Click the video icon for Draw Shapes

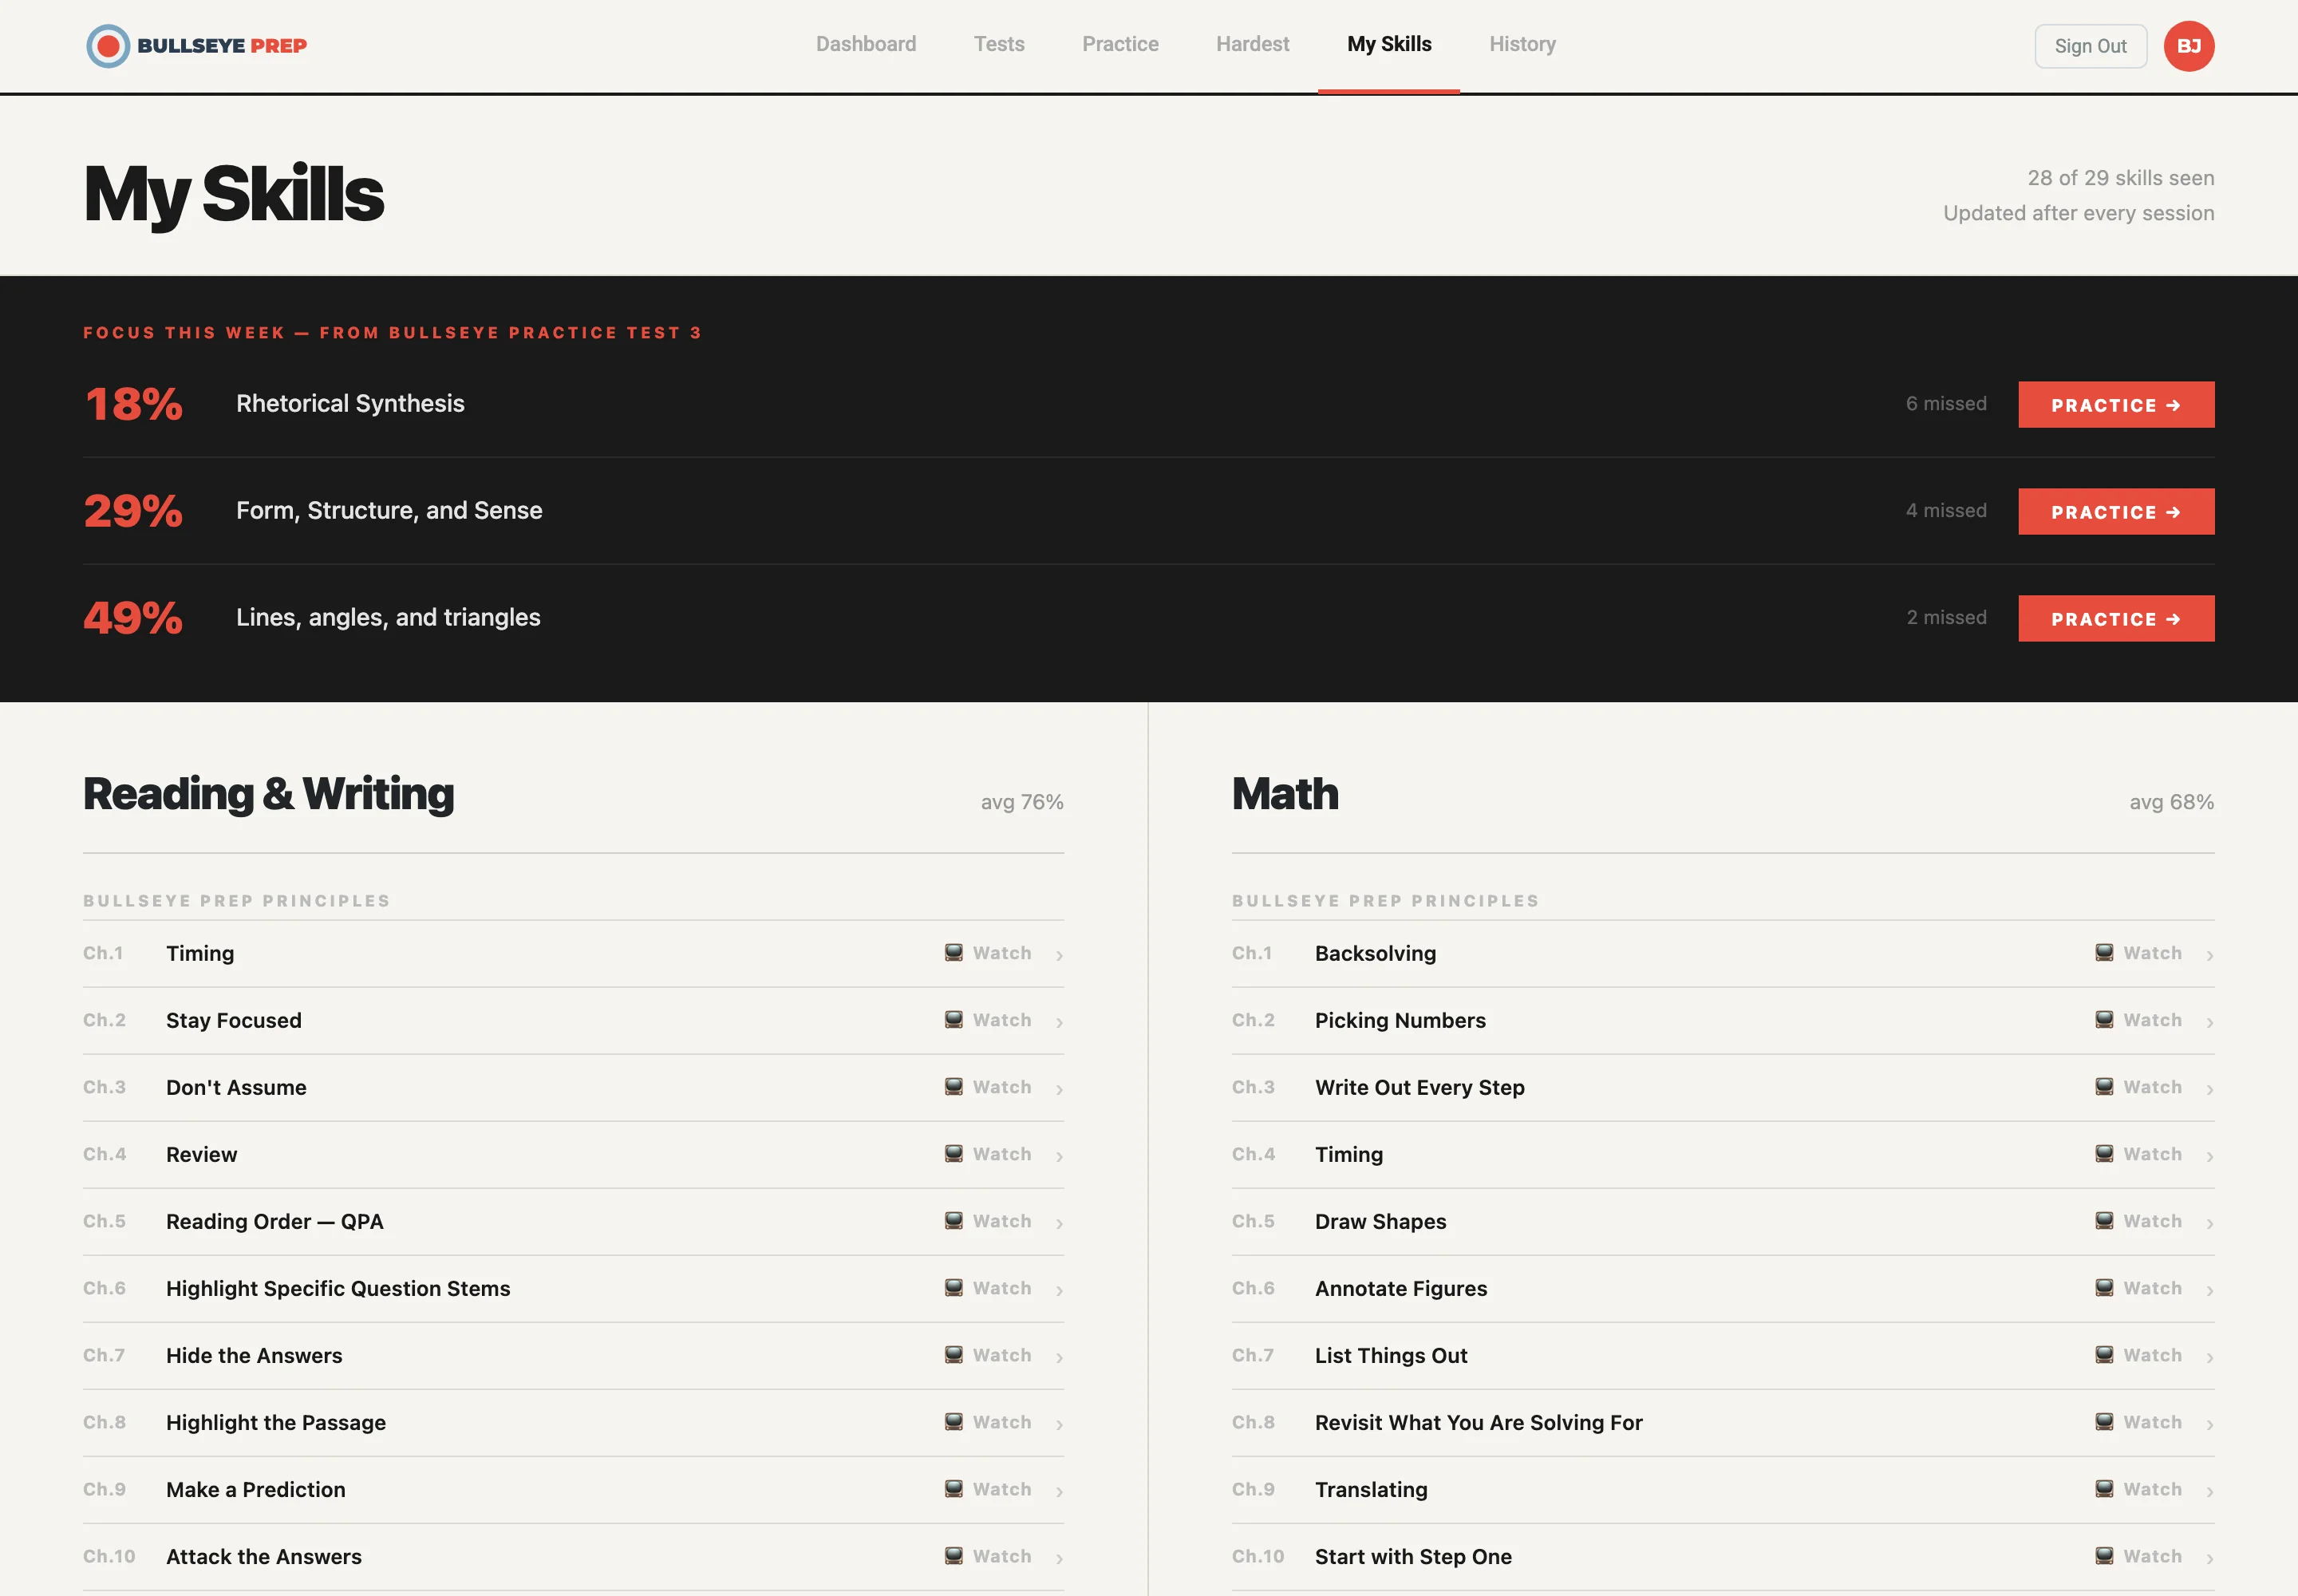[2104, 1221]
